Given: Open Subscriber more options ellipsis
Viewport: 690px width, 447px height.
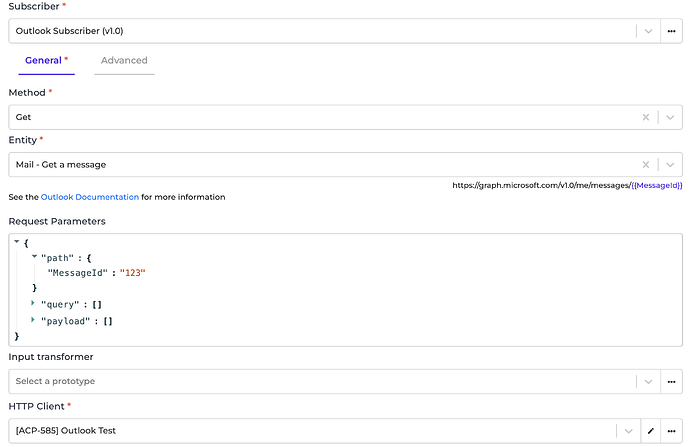Looking at the screenshot, I should (671, 31).
